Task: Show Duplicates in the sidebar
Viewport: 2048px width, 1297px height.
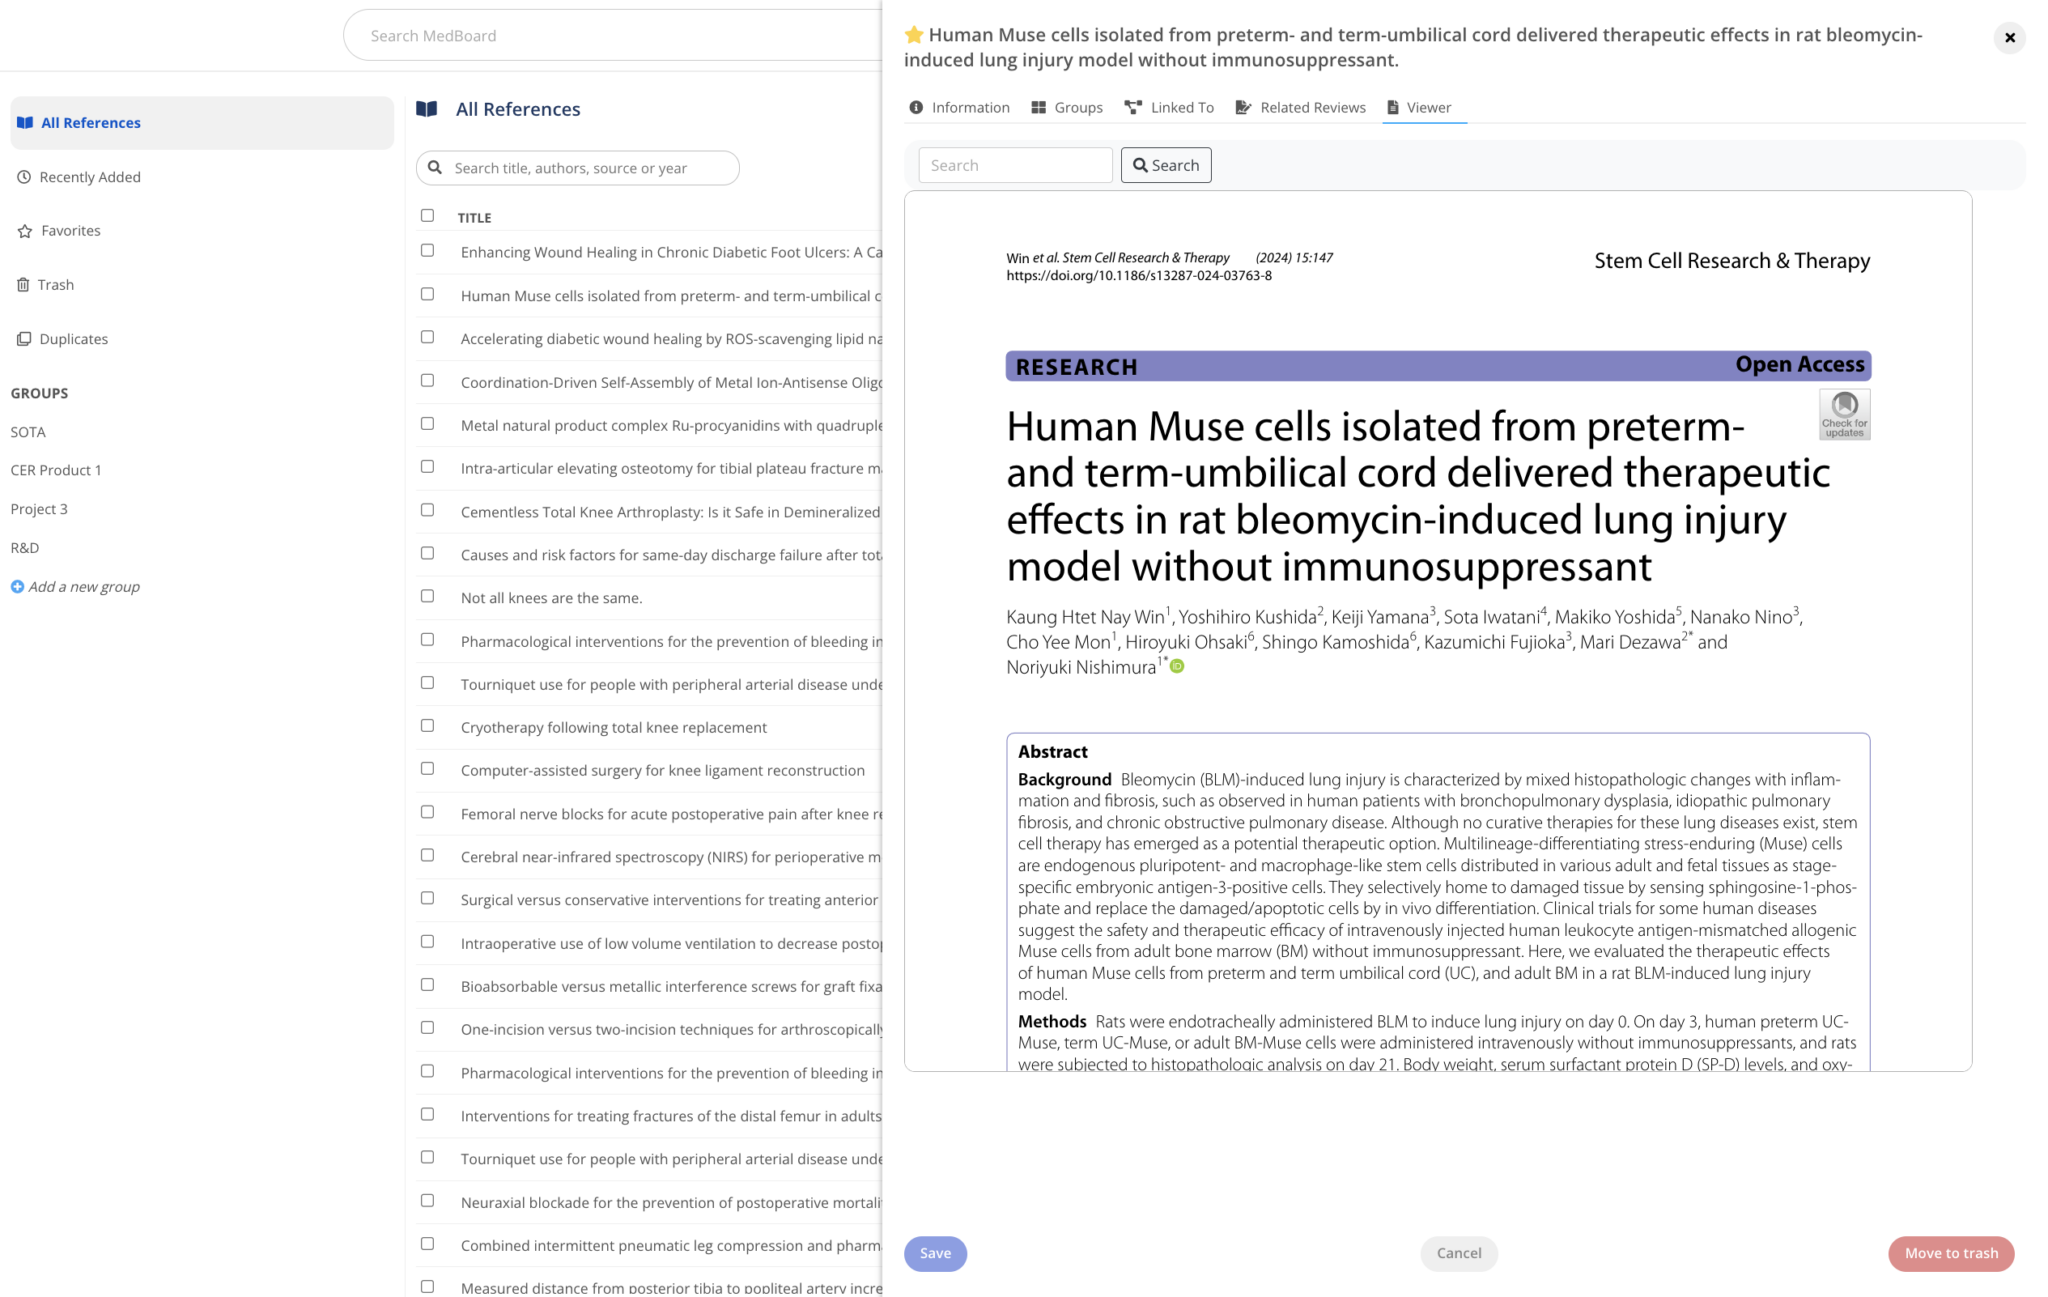Action: point(73,338)
